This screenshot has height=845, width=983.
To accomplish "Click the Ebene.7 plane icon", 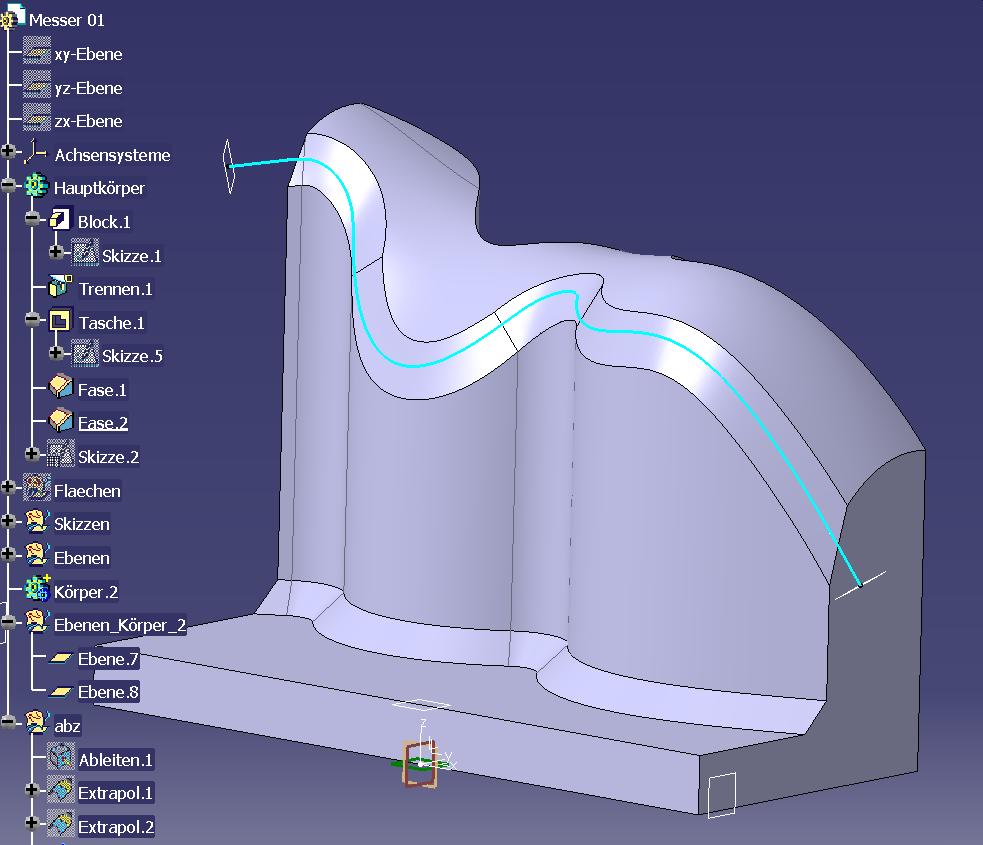I will 61,658.
